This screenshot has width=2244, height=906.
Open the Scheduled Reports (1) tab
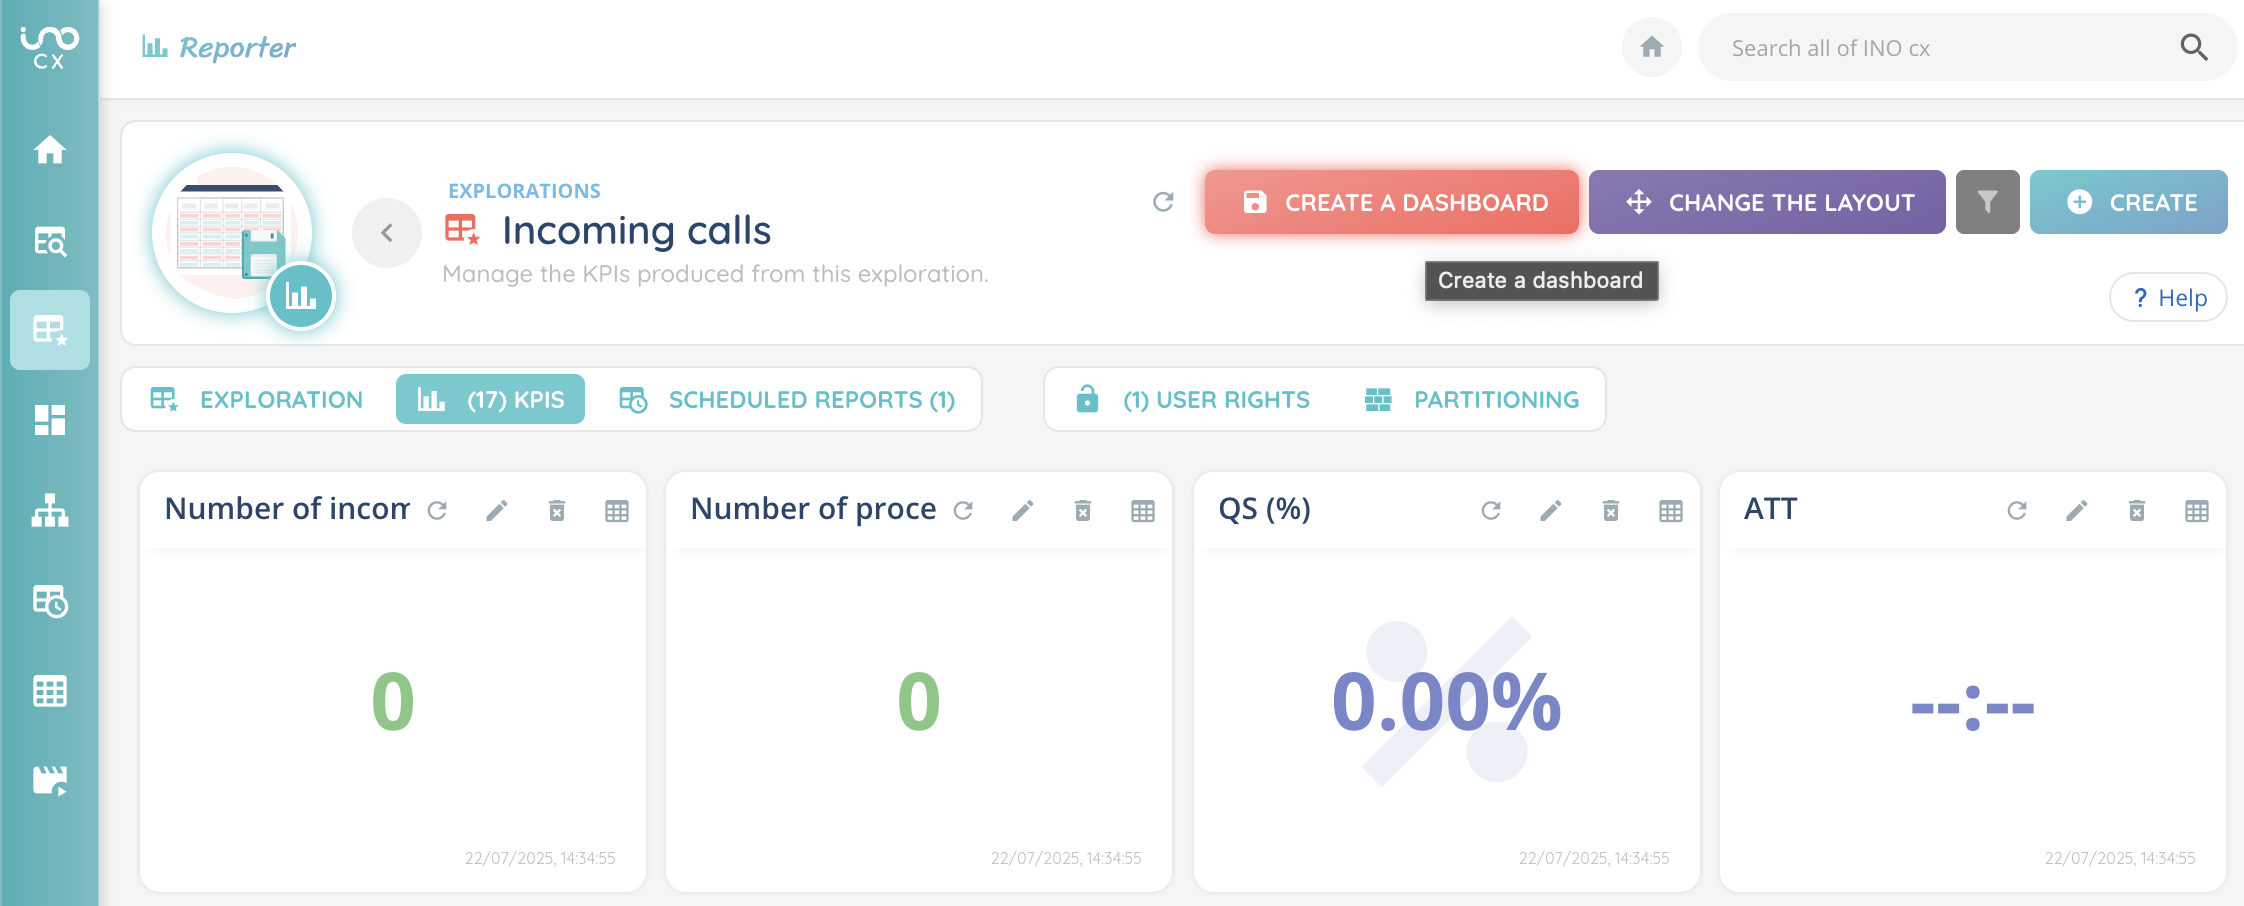pyautogui.click(x=787, y=400)
